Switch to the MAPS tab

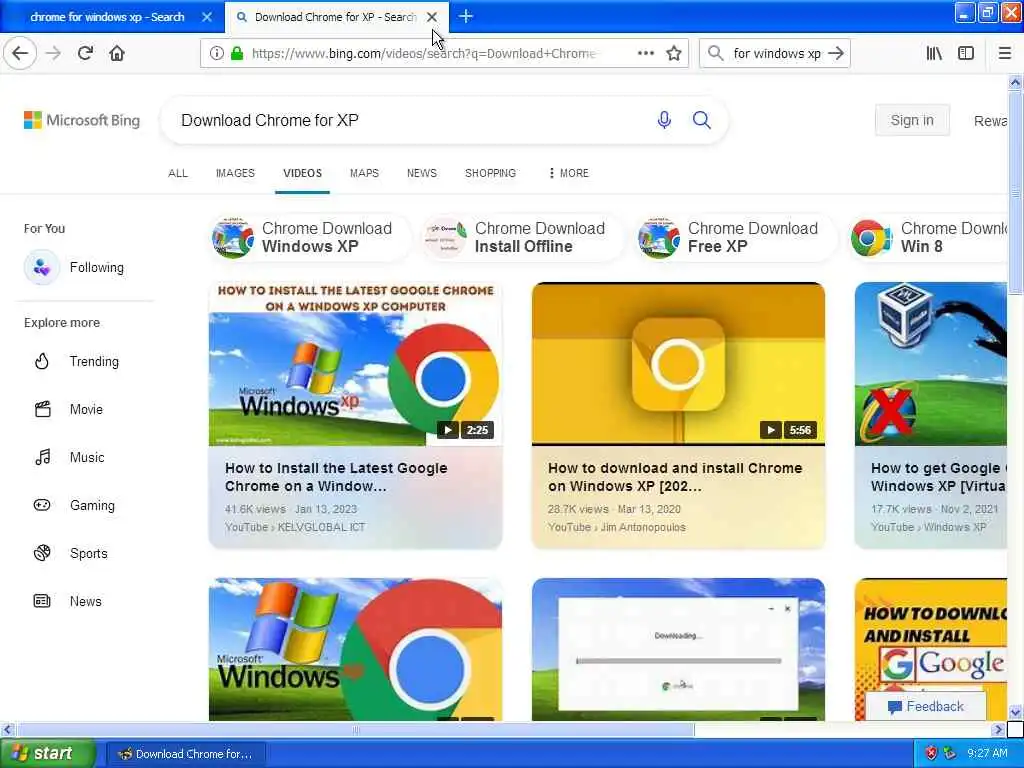tap(364, 173)
